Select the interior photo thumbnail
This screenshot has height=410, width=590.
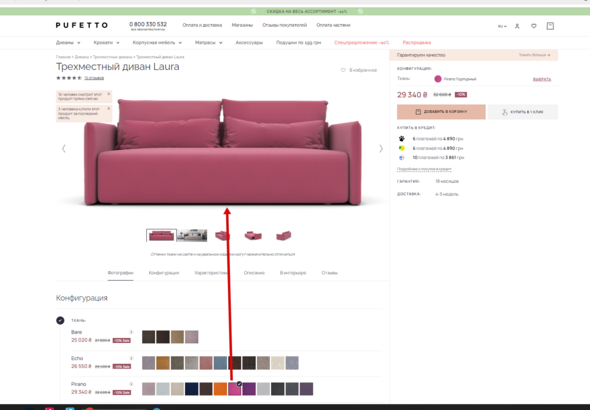(x=192, y=235)
